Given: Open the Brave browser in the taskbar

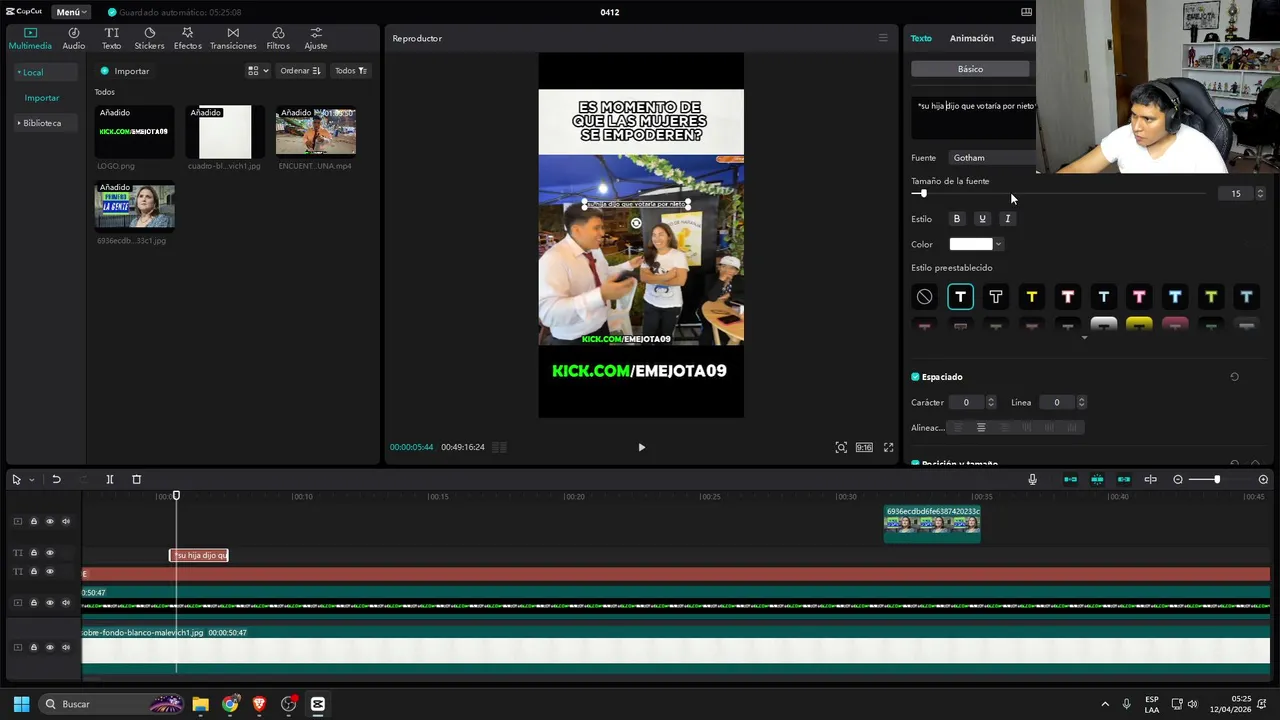Looking at the screenshot, I should (x=260, y=704).
